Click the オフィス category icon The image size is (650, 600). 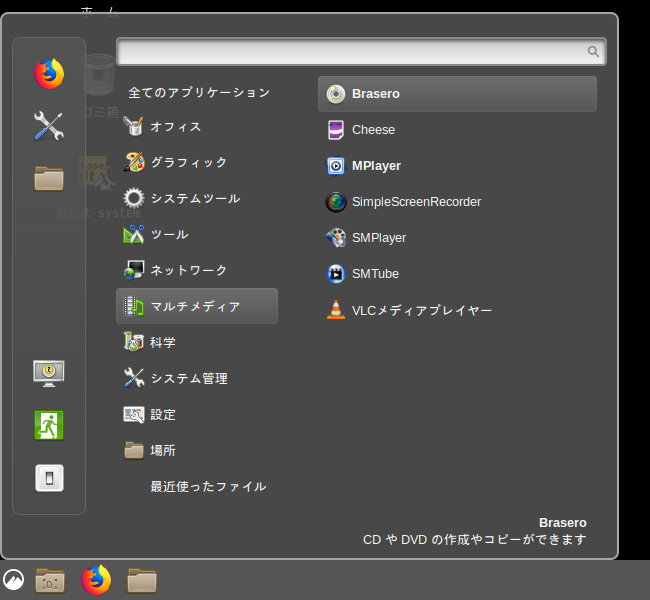click(133, 126)
